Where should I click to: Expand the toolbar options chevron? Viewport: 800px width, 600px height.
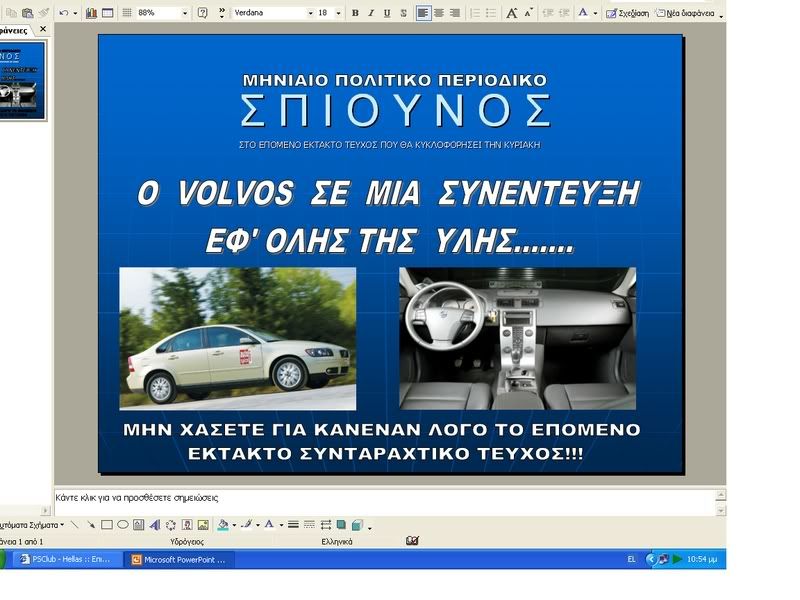[222, 13]
